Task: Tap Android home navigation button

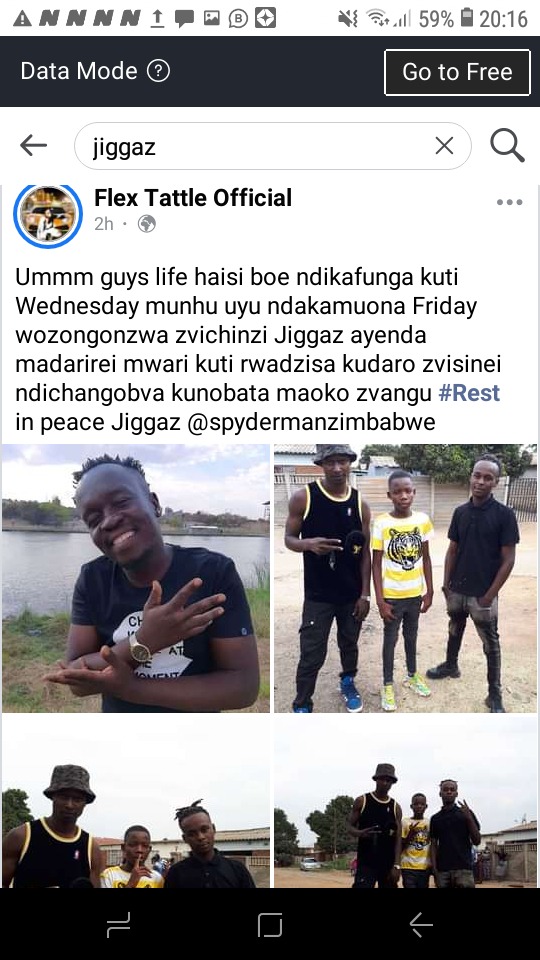Action: (x=269, y=924)
